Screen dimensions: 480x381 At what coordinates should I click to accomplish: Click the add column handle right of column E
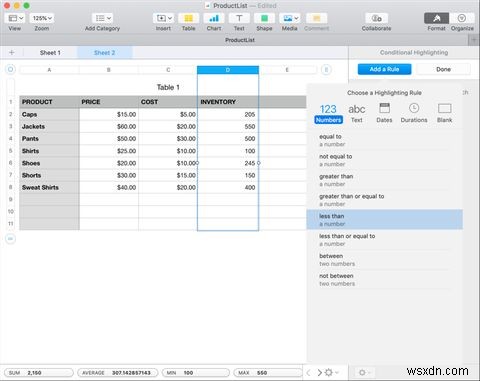click(x=326, y=69)
